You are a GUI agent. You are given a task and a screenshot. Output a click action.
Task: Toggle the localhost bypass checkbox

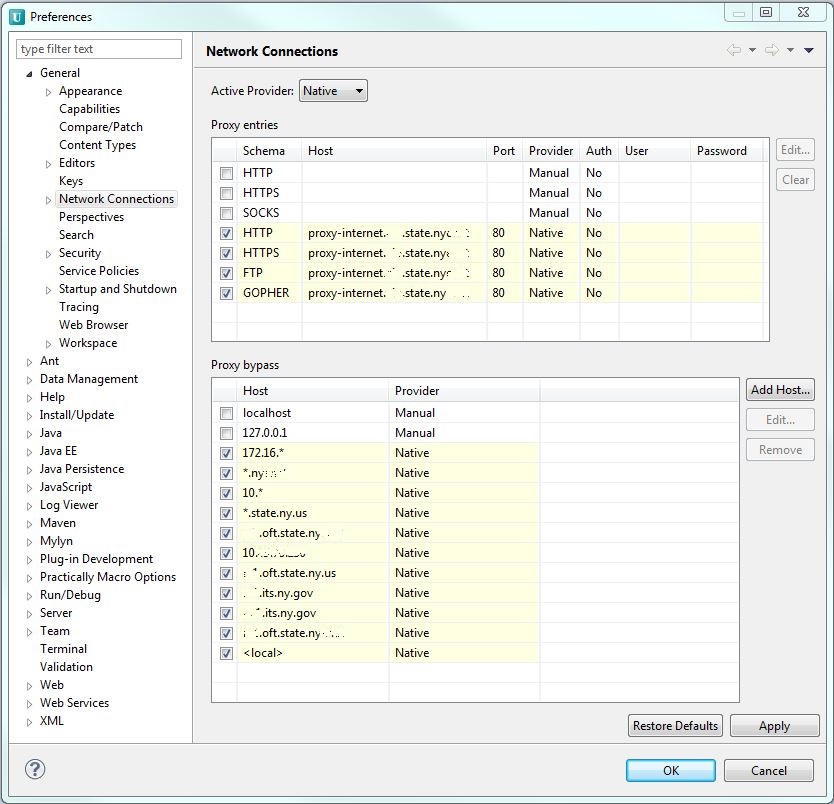tap(227, 413)
